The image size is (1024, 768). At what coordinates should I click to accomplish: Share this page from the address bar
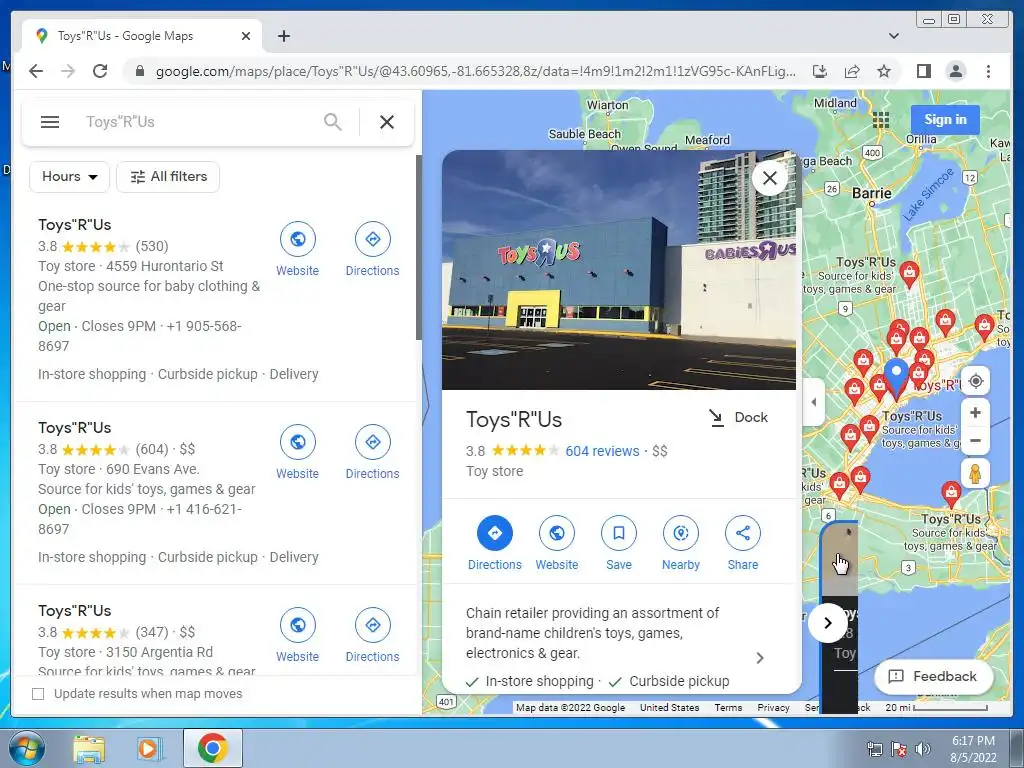[x=852, y=71]
